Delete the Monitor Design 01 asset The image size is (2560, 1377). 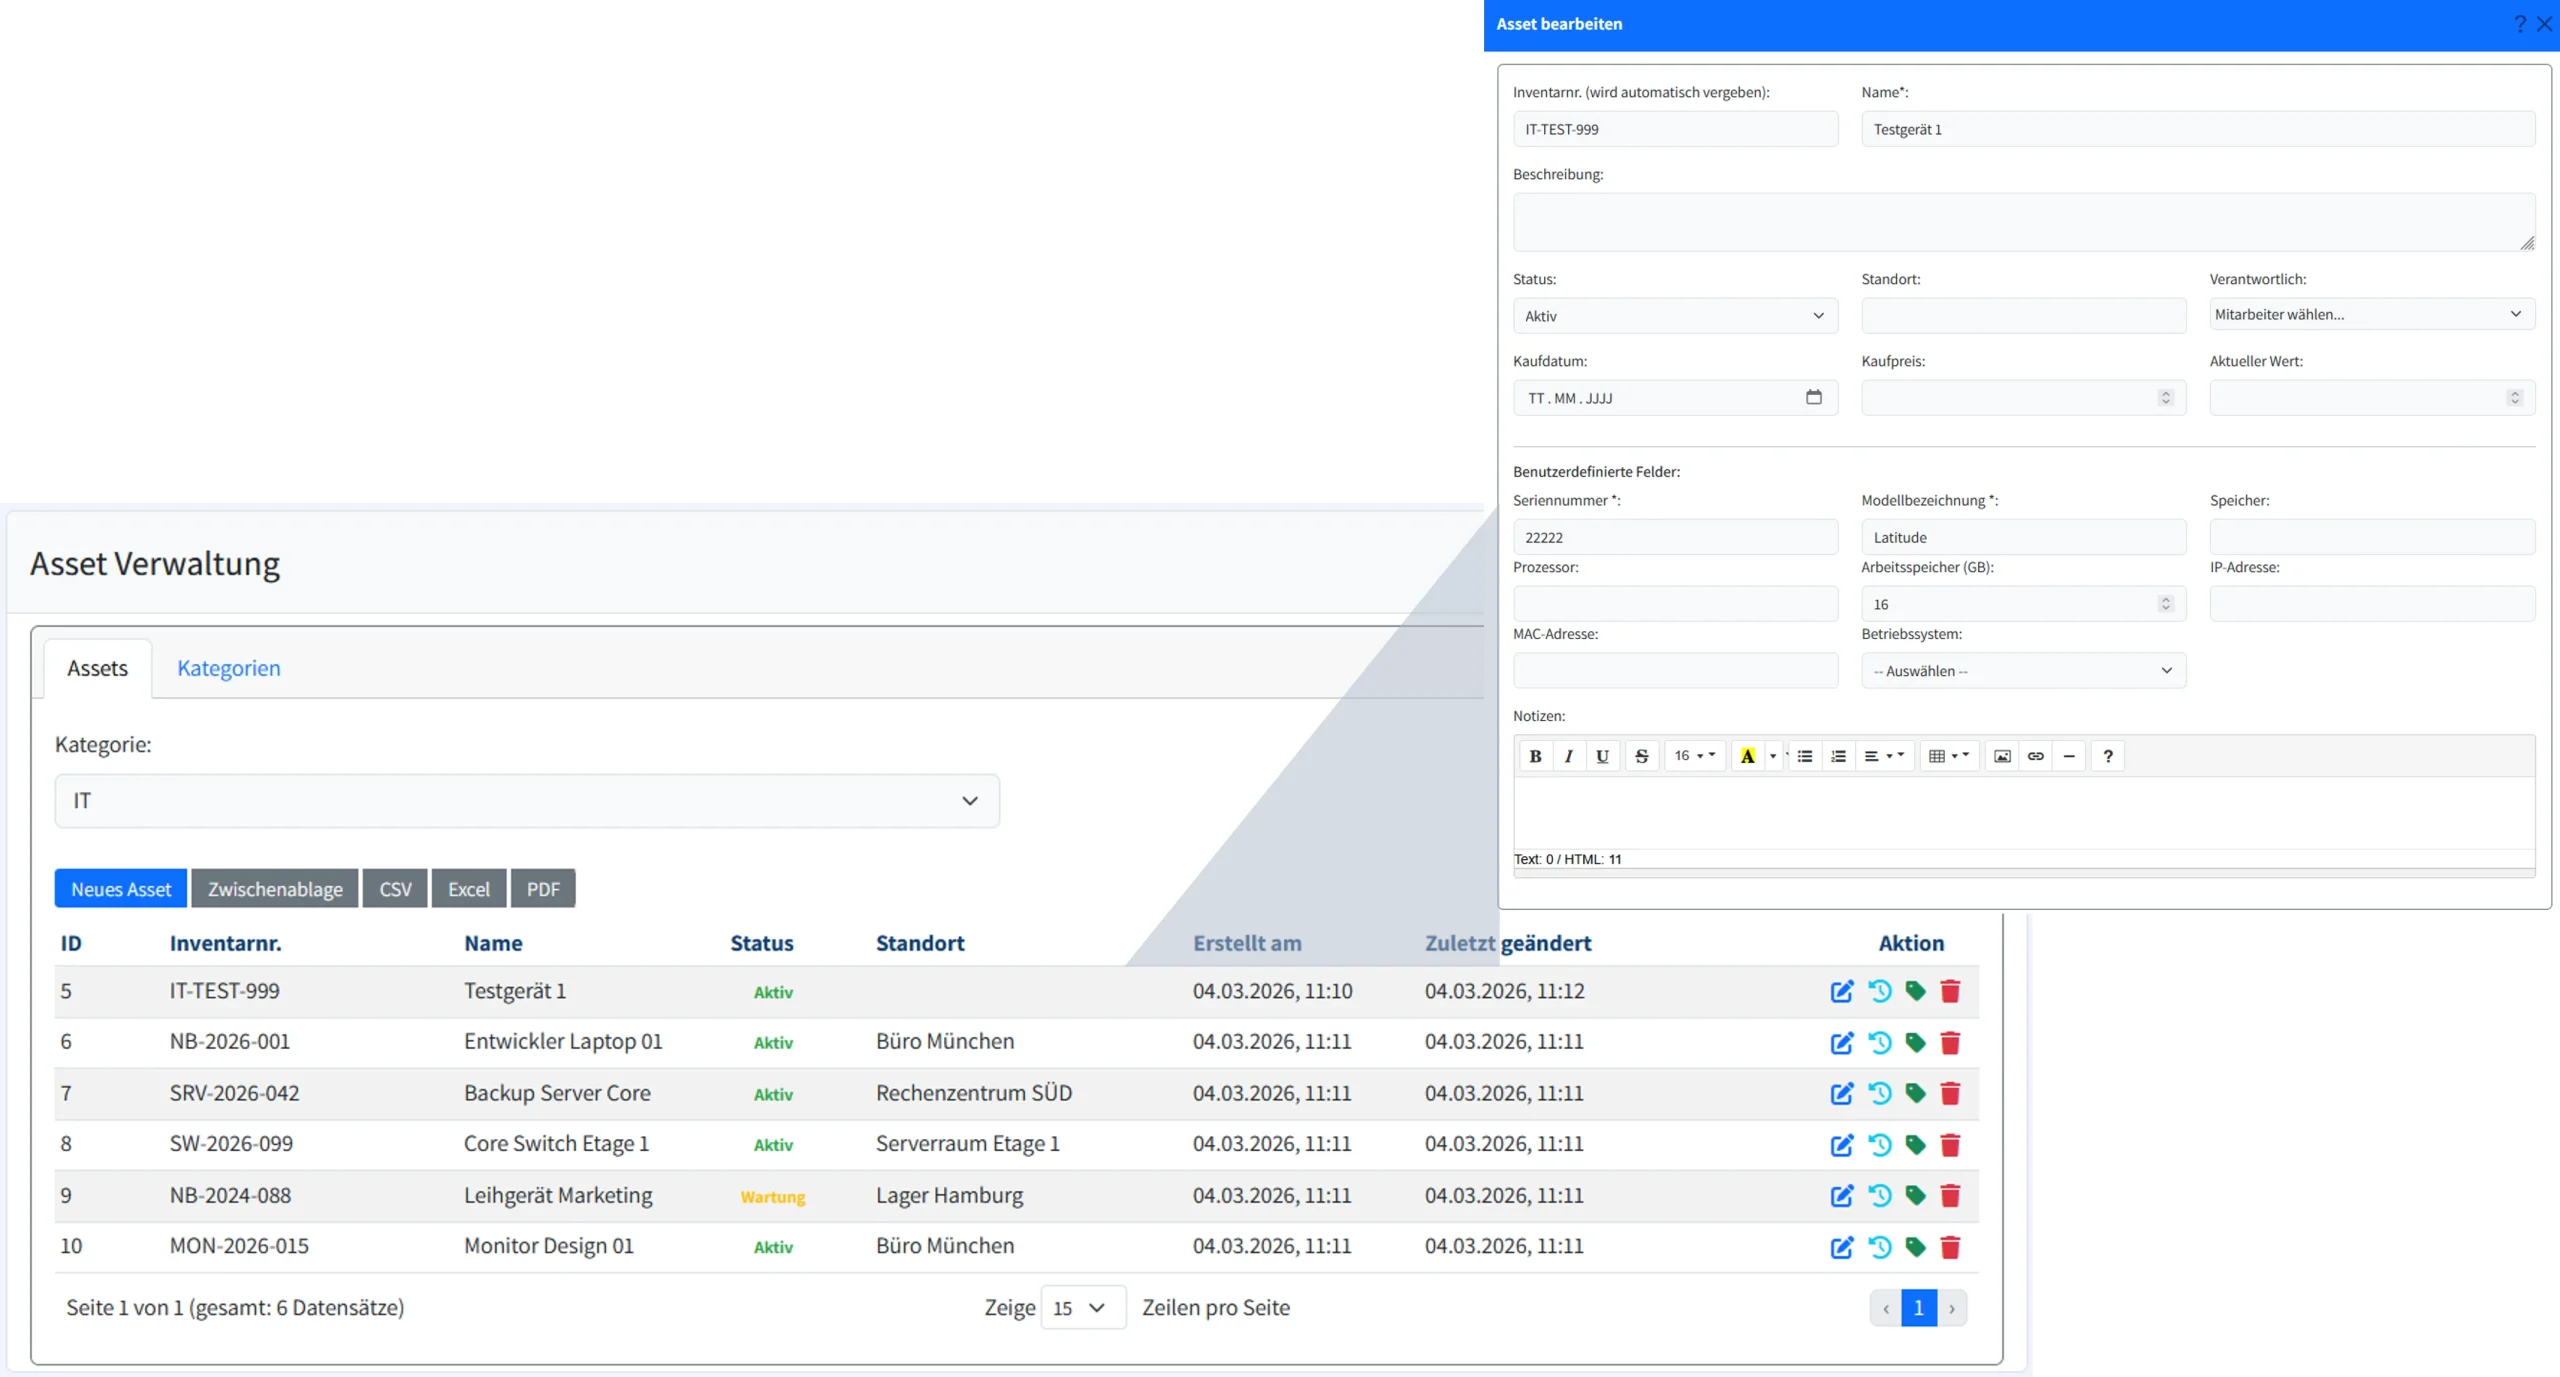pyautogui.click(x=1950, y=1247)
